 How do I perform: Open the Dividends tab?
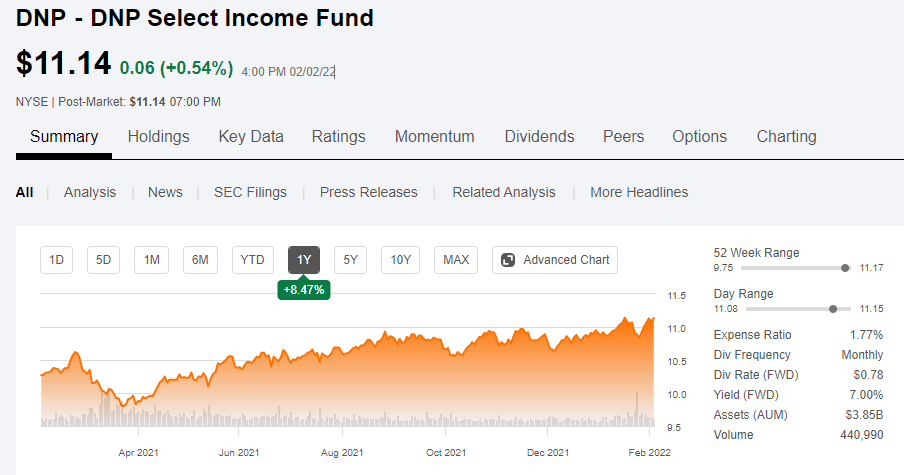click(x=540, y=137)
